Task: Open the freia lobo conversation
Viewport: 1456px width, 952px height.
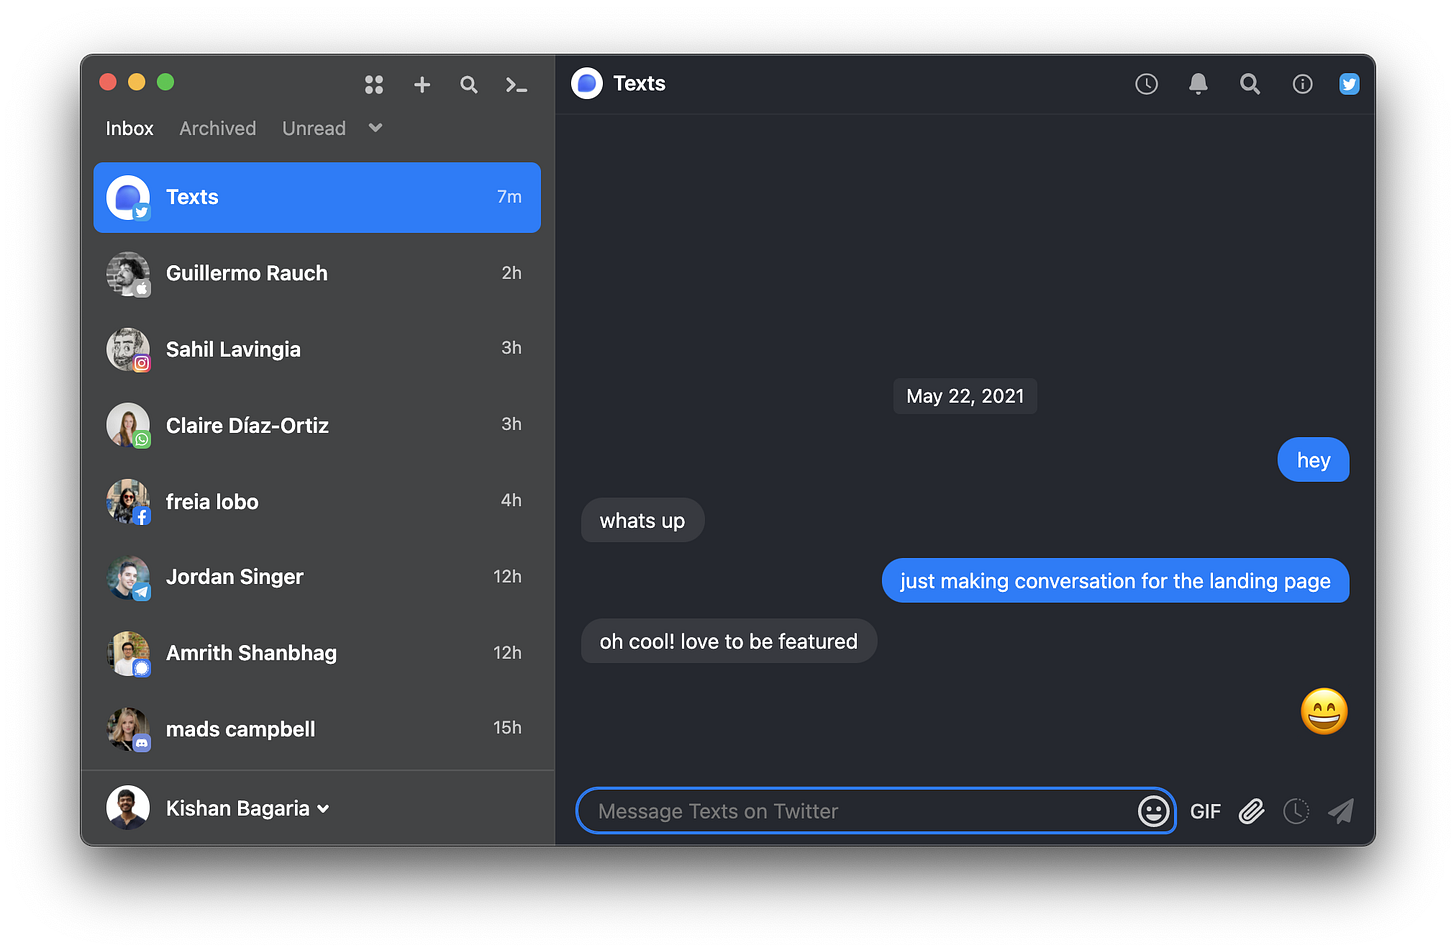Action: (x=317, y=501)
